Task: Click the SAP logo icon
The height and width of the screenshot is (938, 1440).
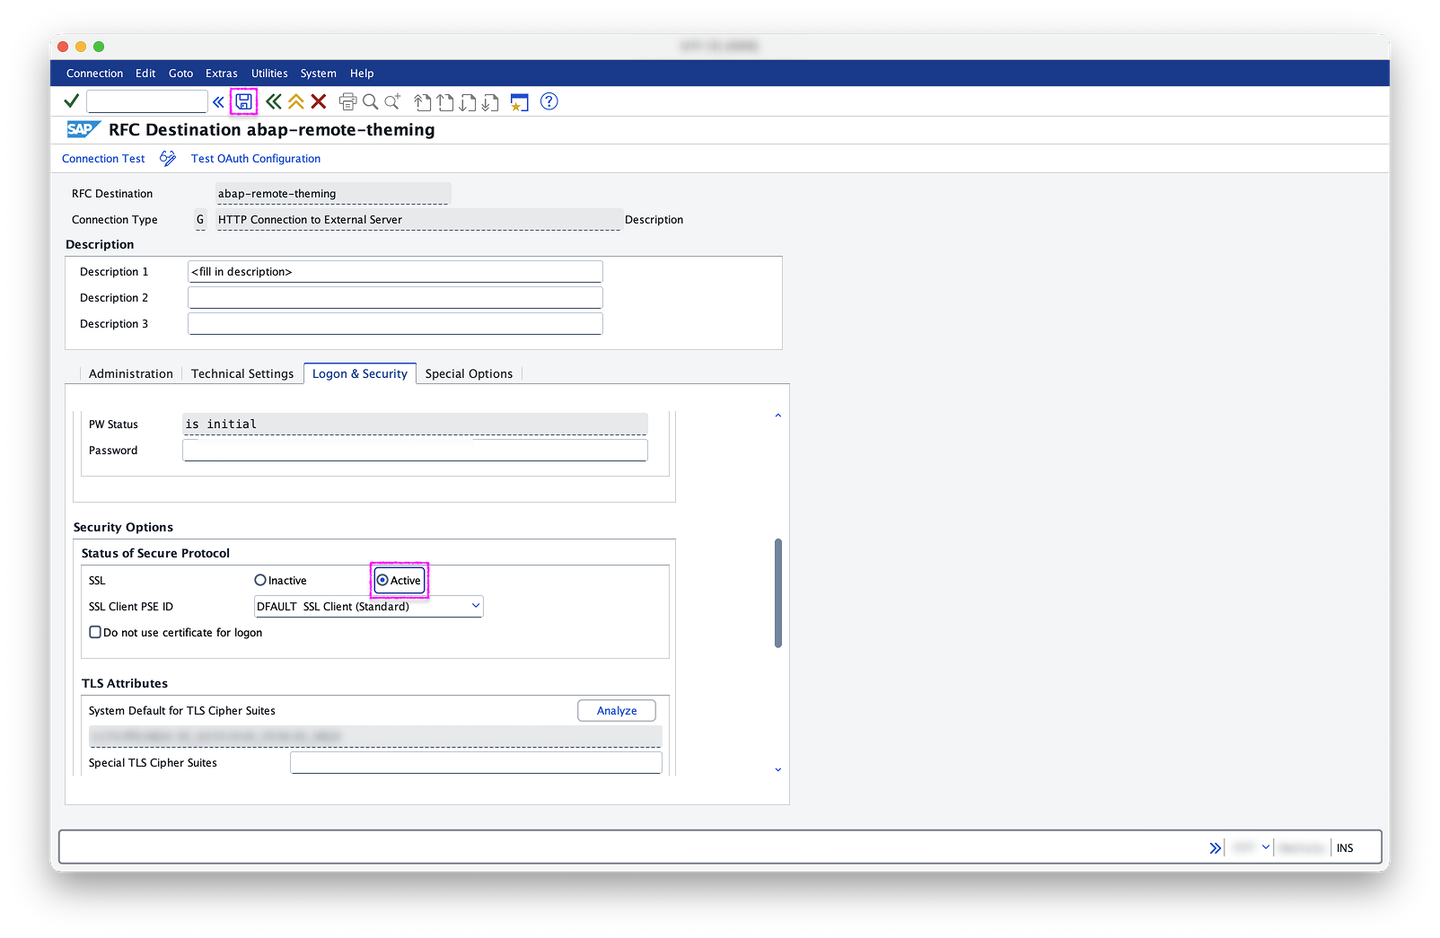Action: point(83,129)
